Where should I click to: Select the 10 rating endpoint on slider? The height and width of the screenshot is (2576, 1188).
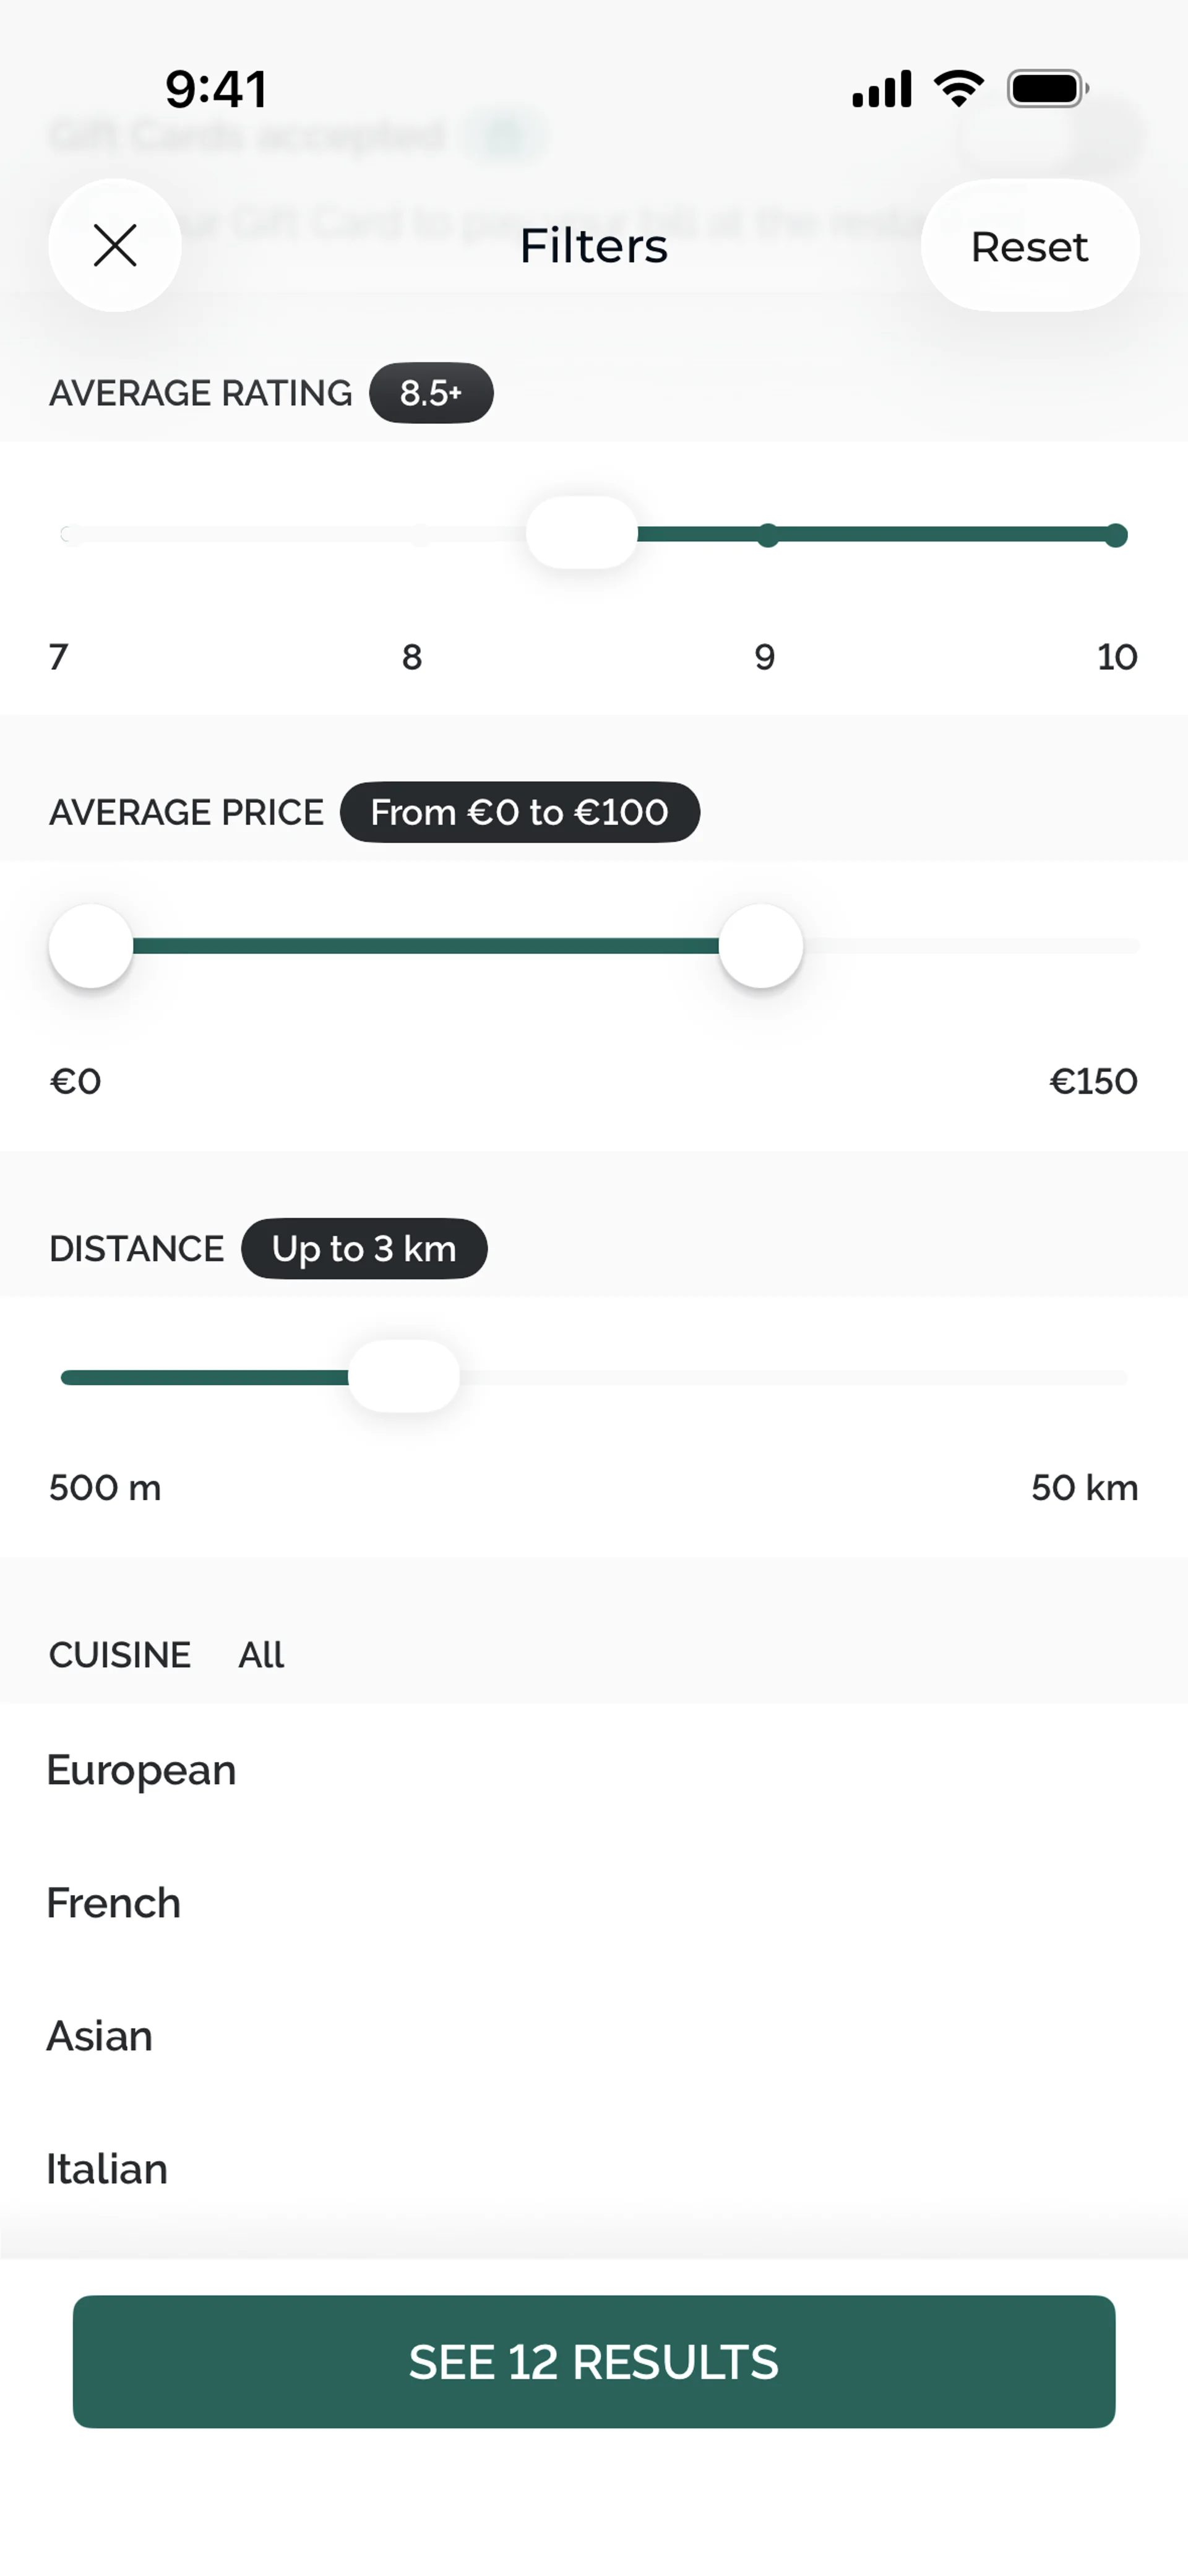pos(1116,535)
